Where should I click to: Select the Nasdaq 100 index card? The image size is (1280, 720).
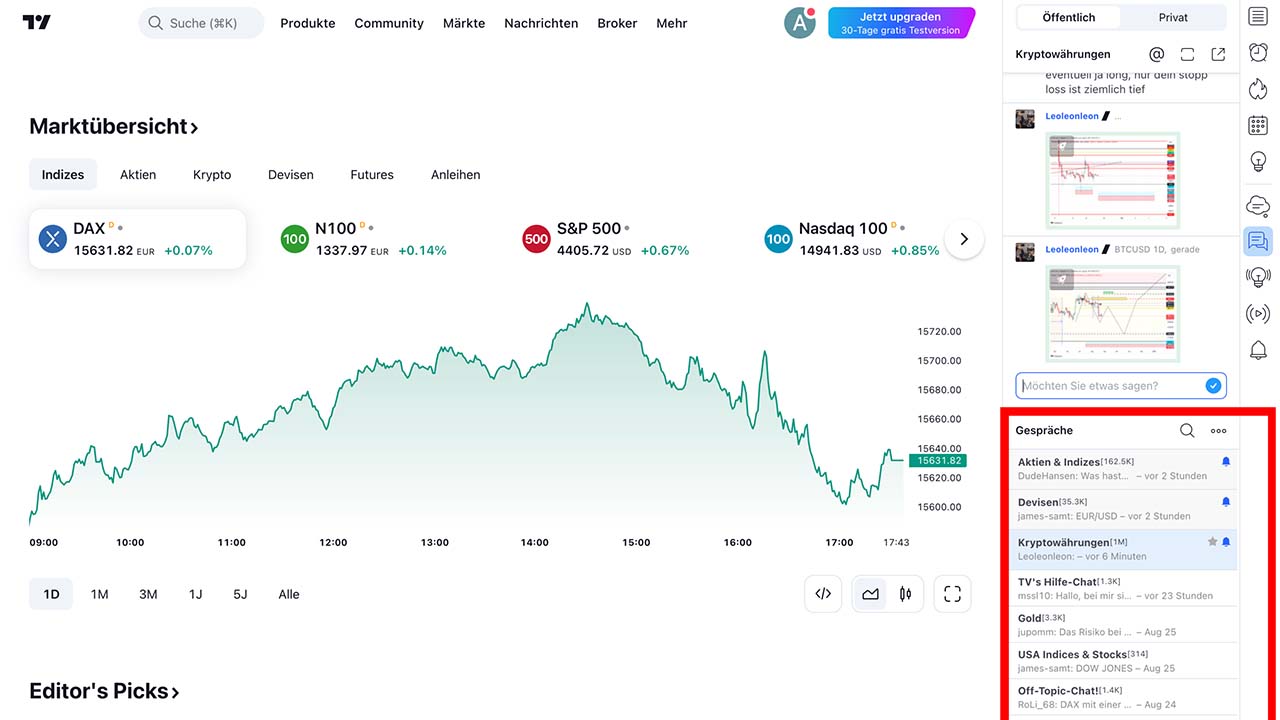(x=852, y=239)
